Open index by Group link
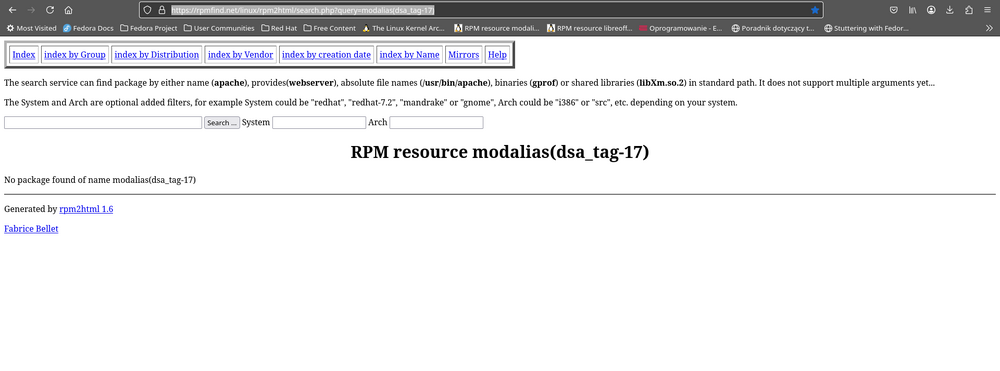Viewport: 1000px width, 371px height. (75, 55)
